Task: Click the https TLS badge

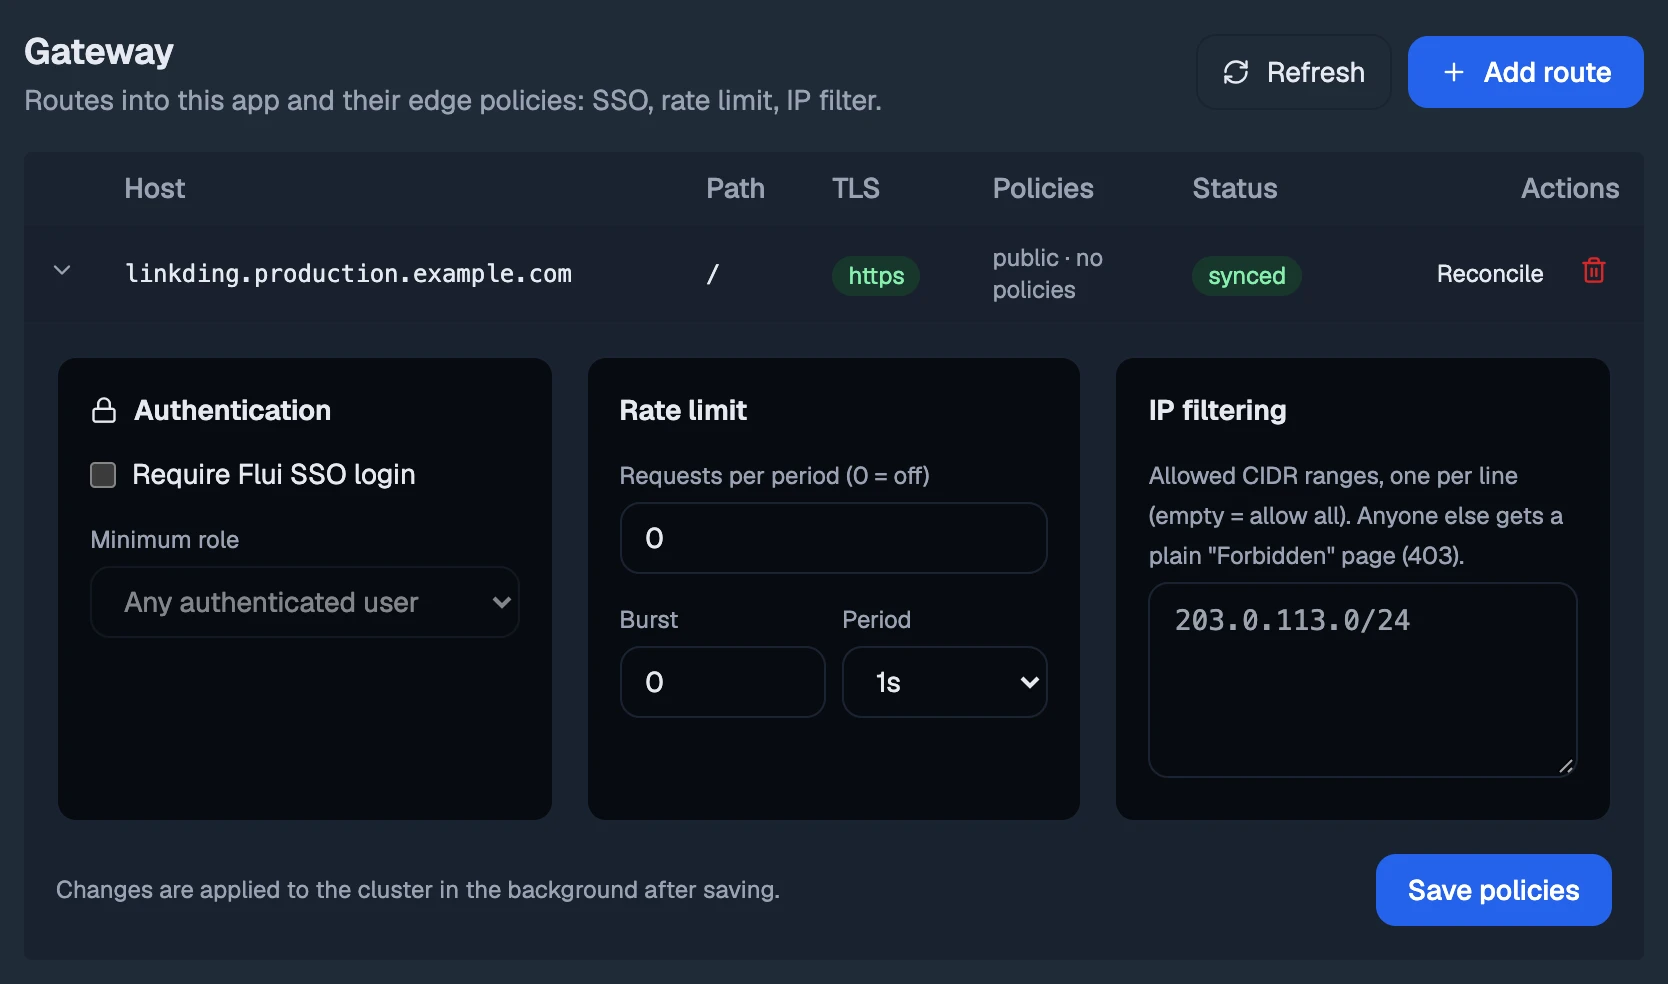Action: pos(876,276)
